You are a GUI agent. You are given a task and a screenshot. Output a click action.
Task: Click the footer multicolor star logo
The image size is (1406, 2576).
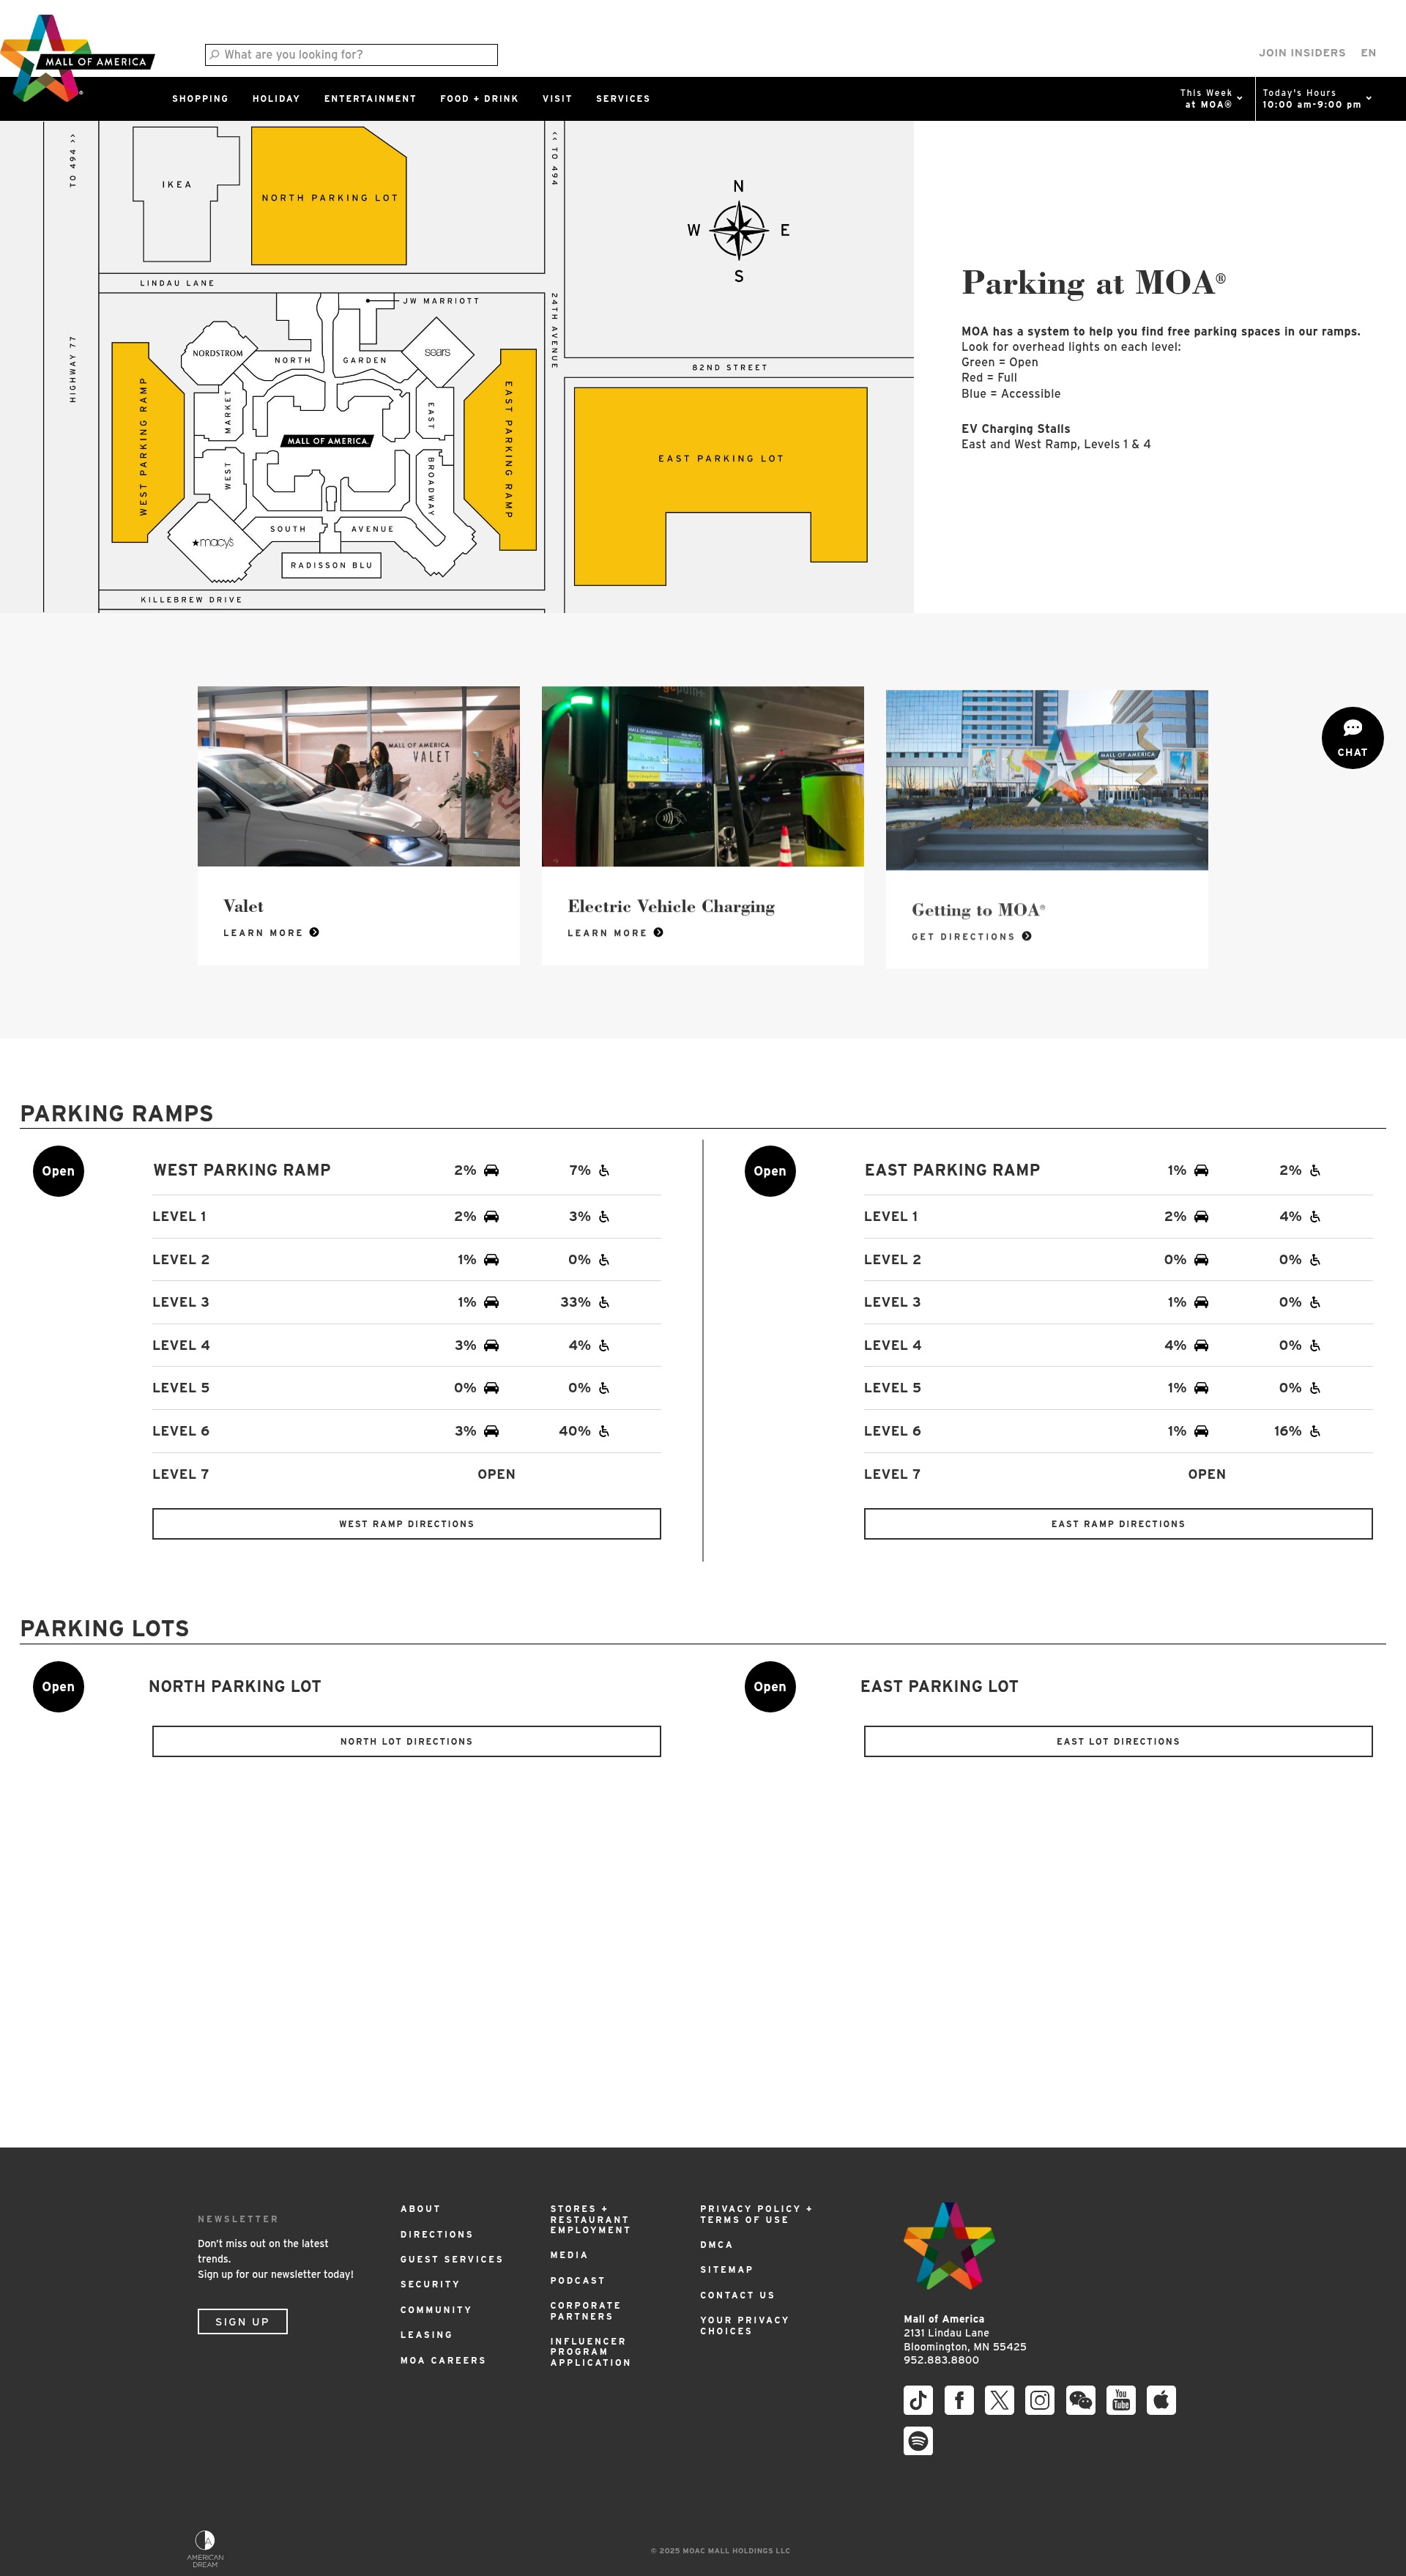tap(949, 2246)
